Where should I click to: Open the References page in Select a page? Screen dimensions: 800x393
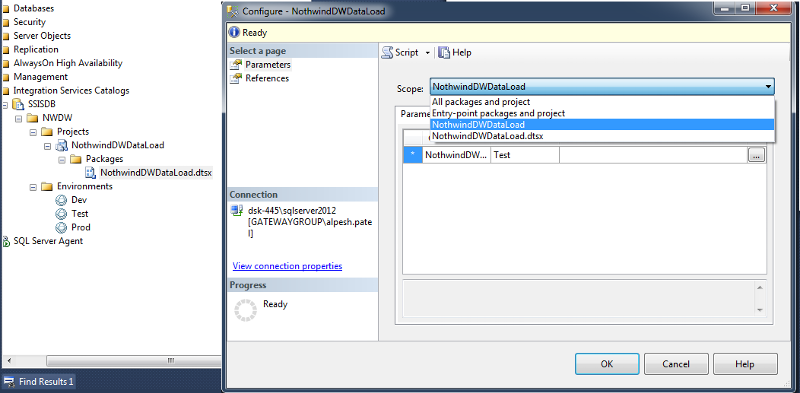[267, 79]
